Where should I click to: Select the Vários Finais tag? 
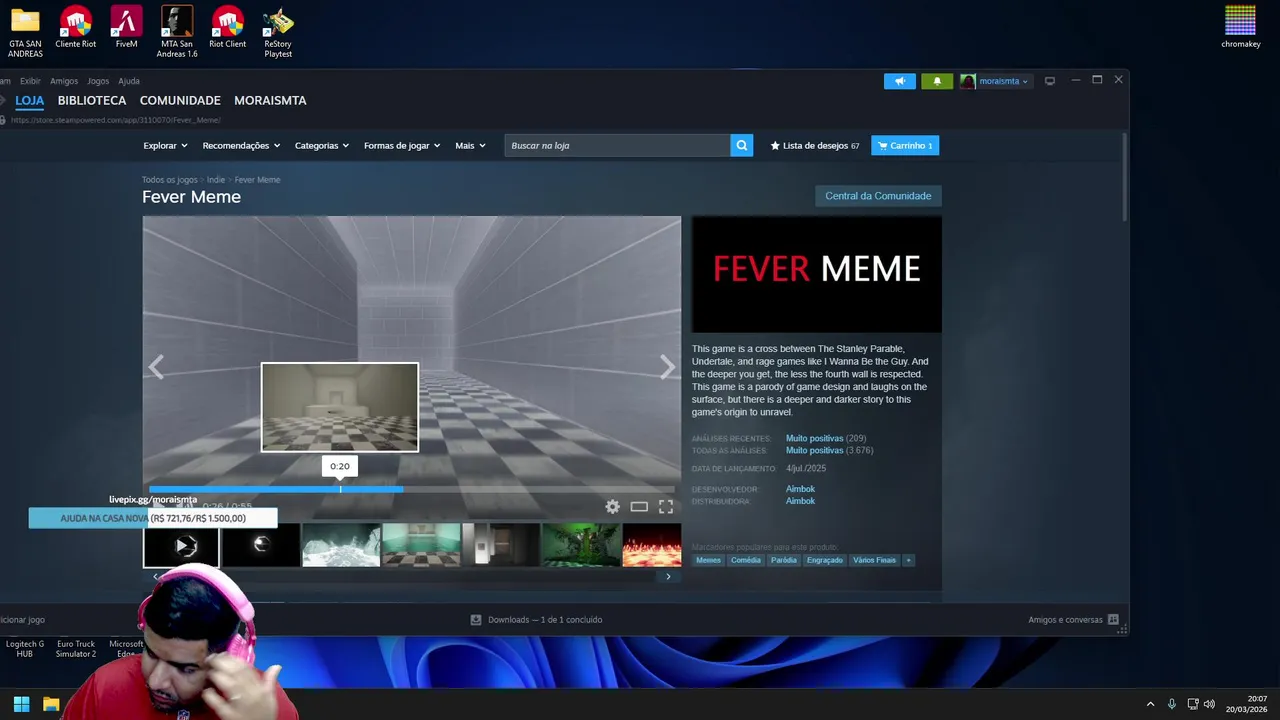pos(875,560)
